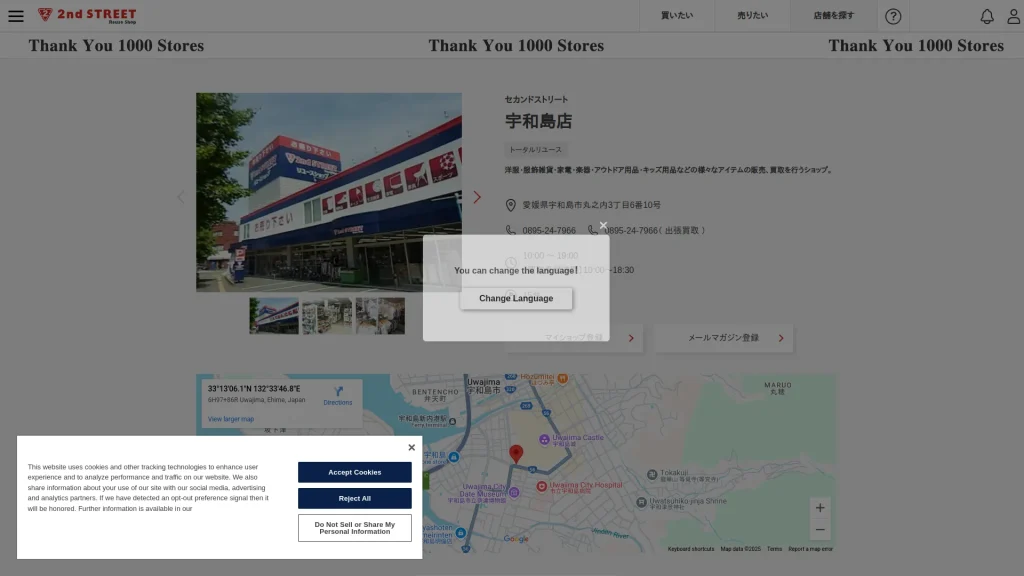Click the main store photo
1024x576 pixels.
328,192
